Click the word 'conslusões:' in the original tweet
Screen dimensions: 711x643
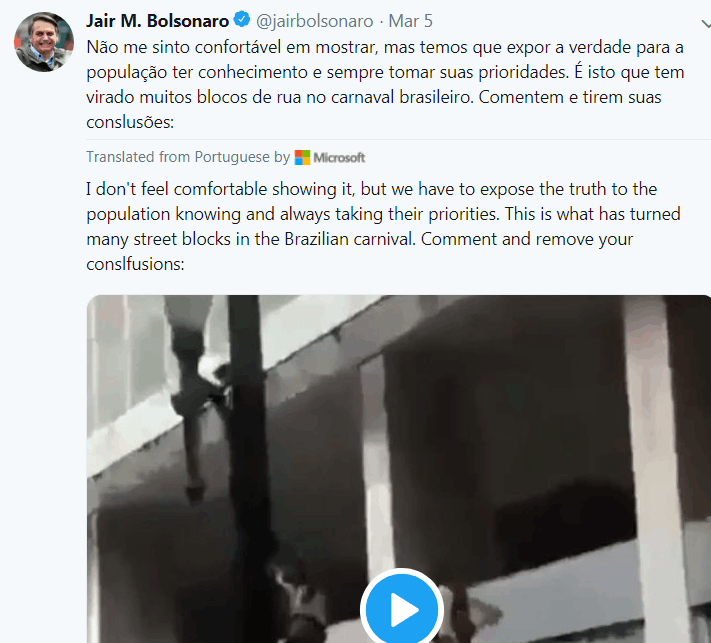pyautogui.click(x=133, y=124)
